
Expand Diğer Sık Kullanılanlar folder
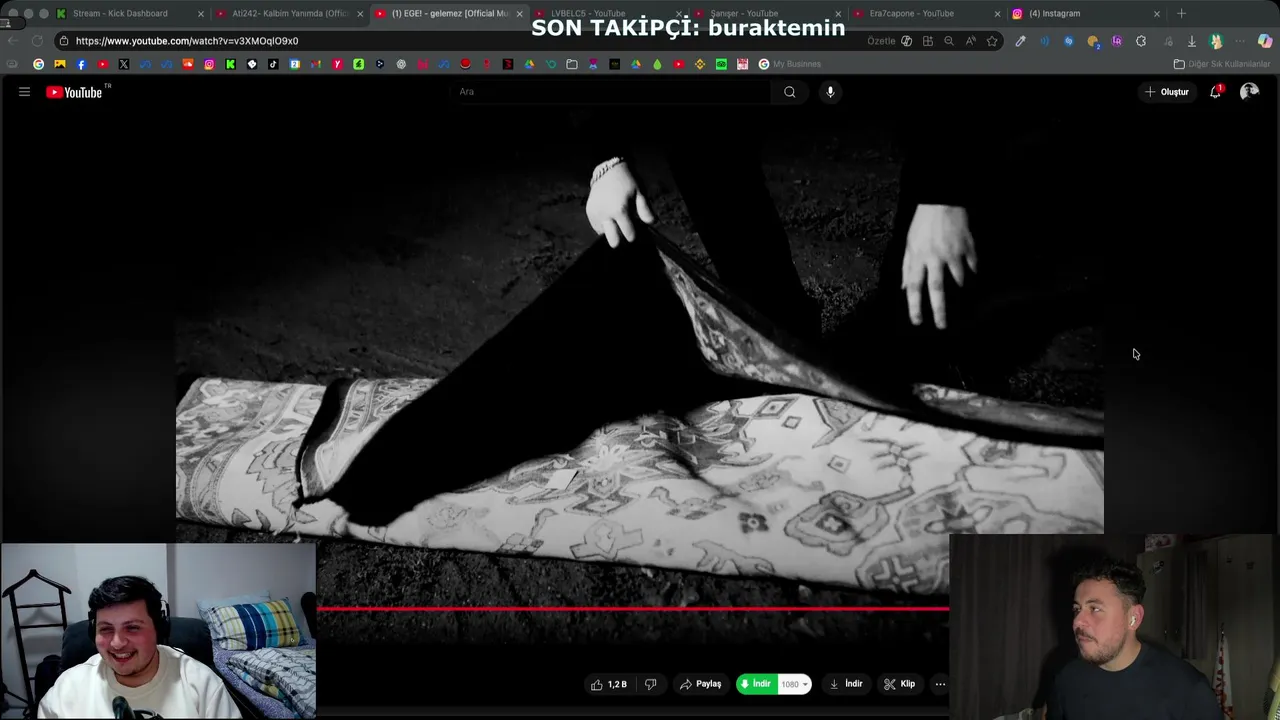click(x=1221, y=64)
